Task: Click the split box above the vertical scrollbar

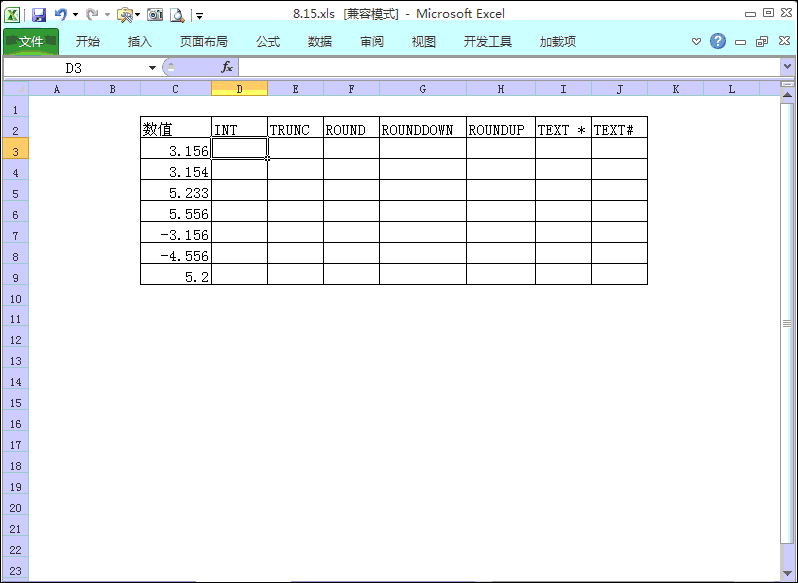Action: pyautogui.click(x=787, y=84)
